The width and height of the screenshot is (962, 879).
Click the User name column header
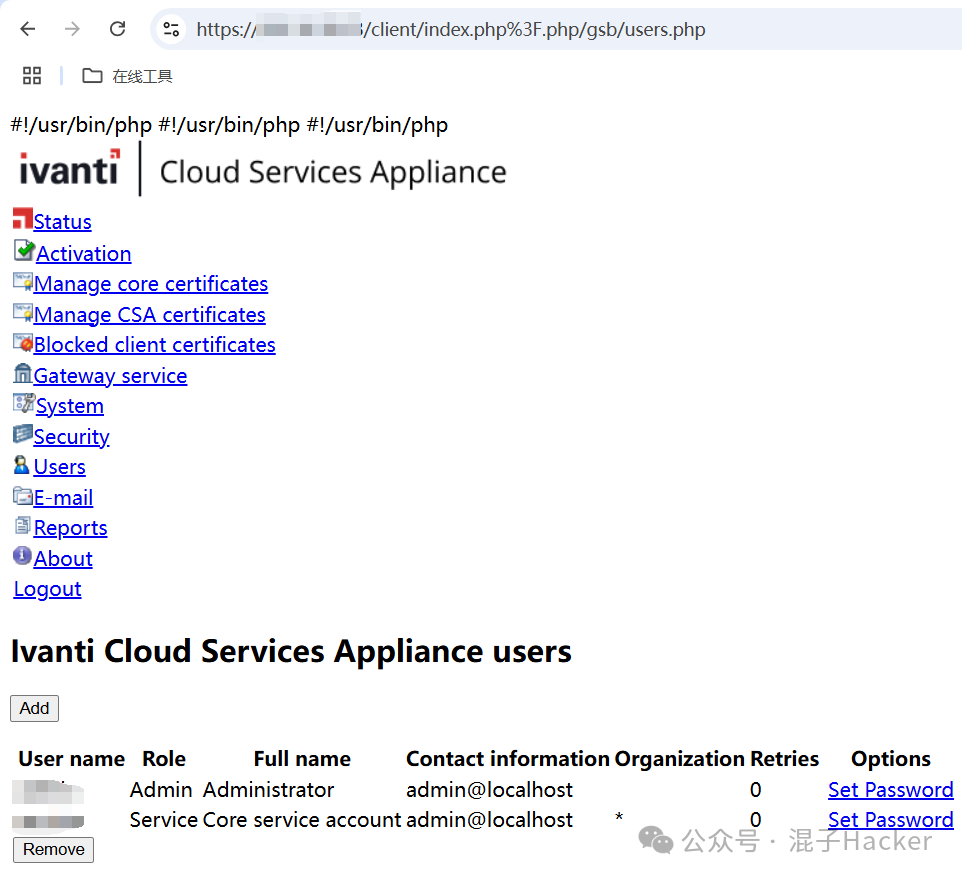point(72,759)
